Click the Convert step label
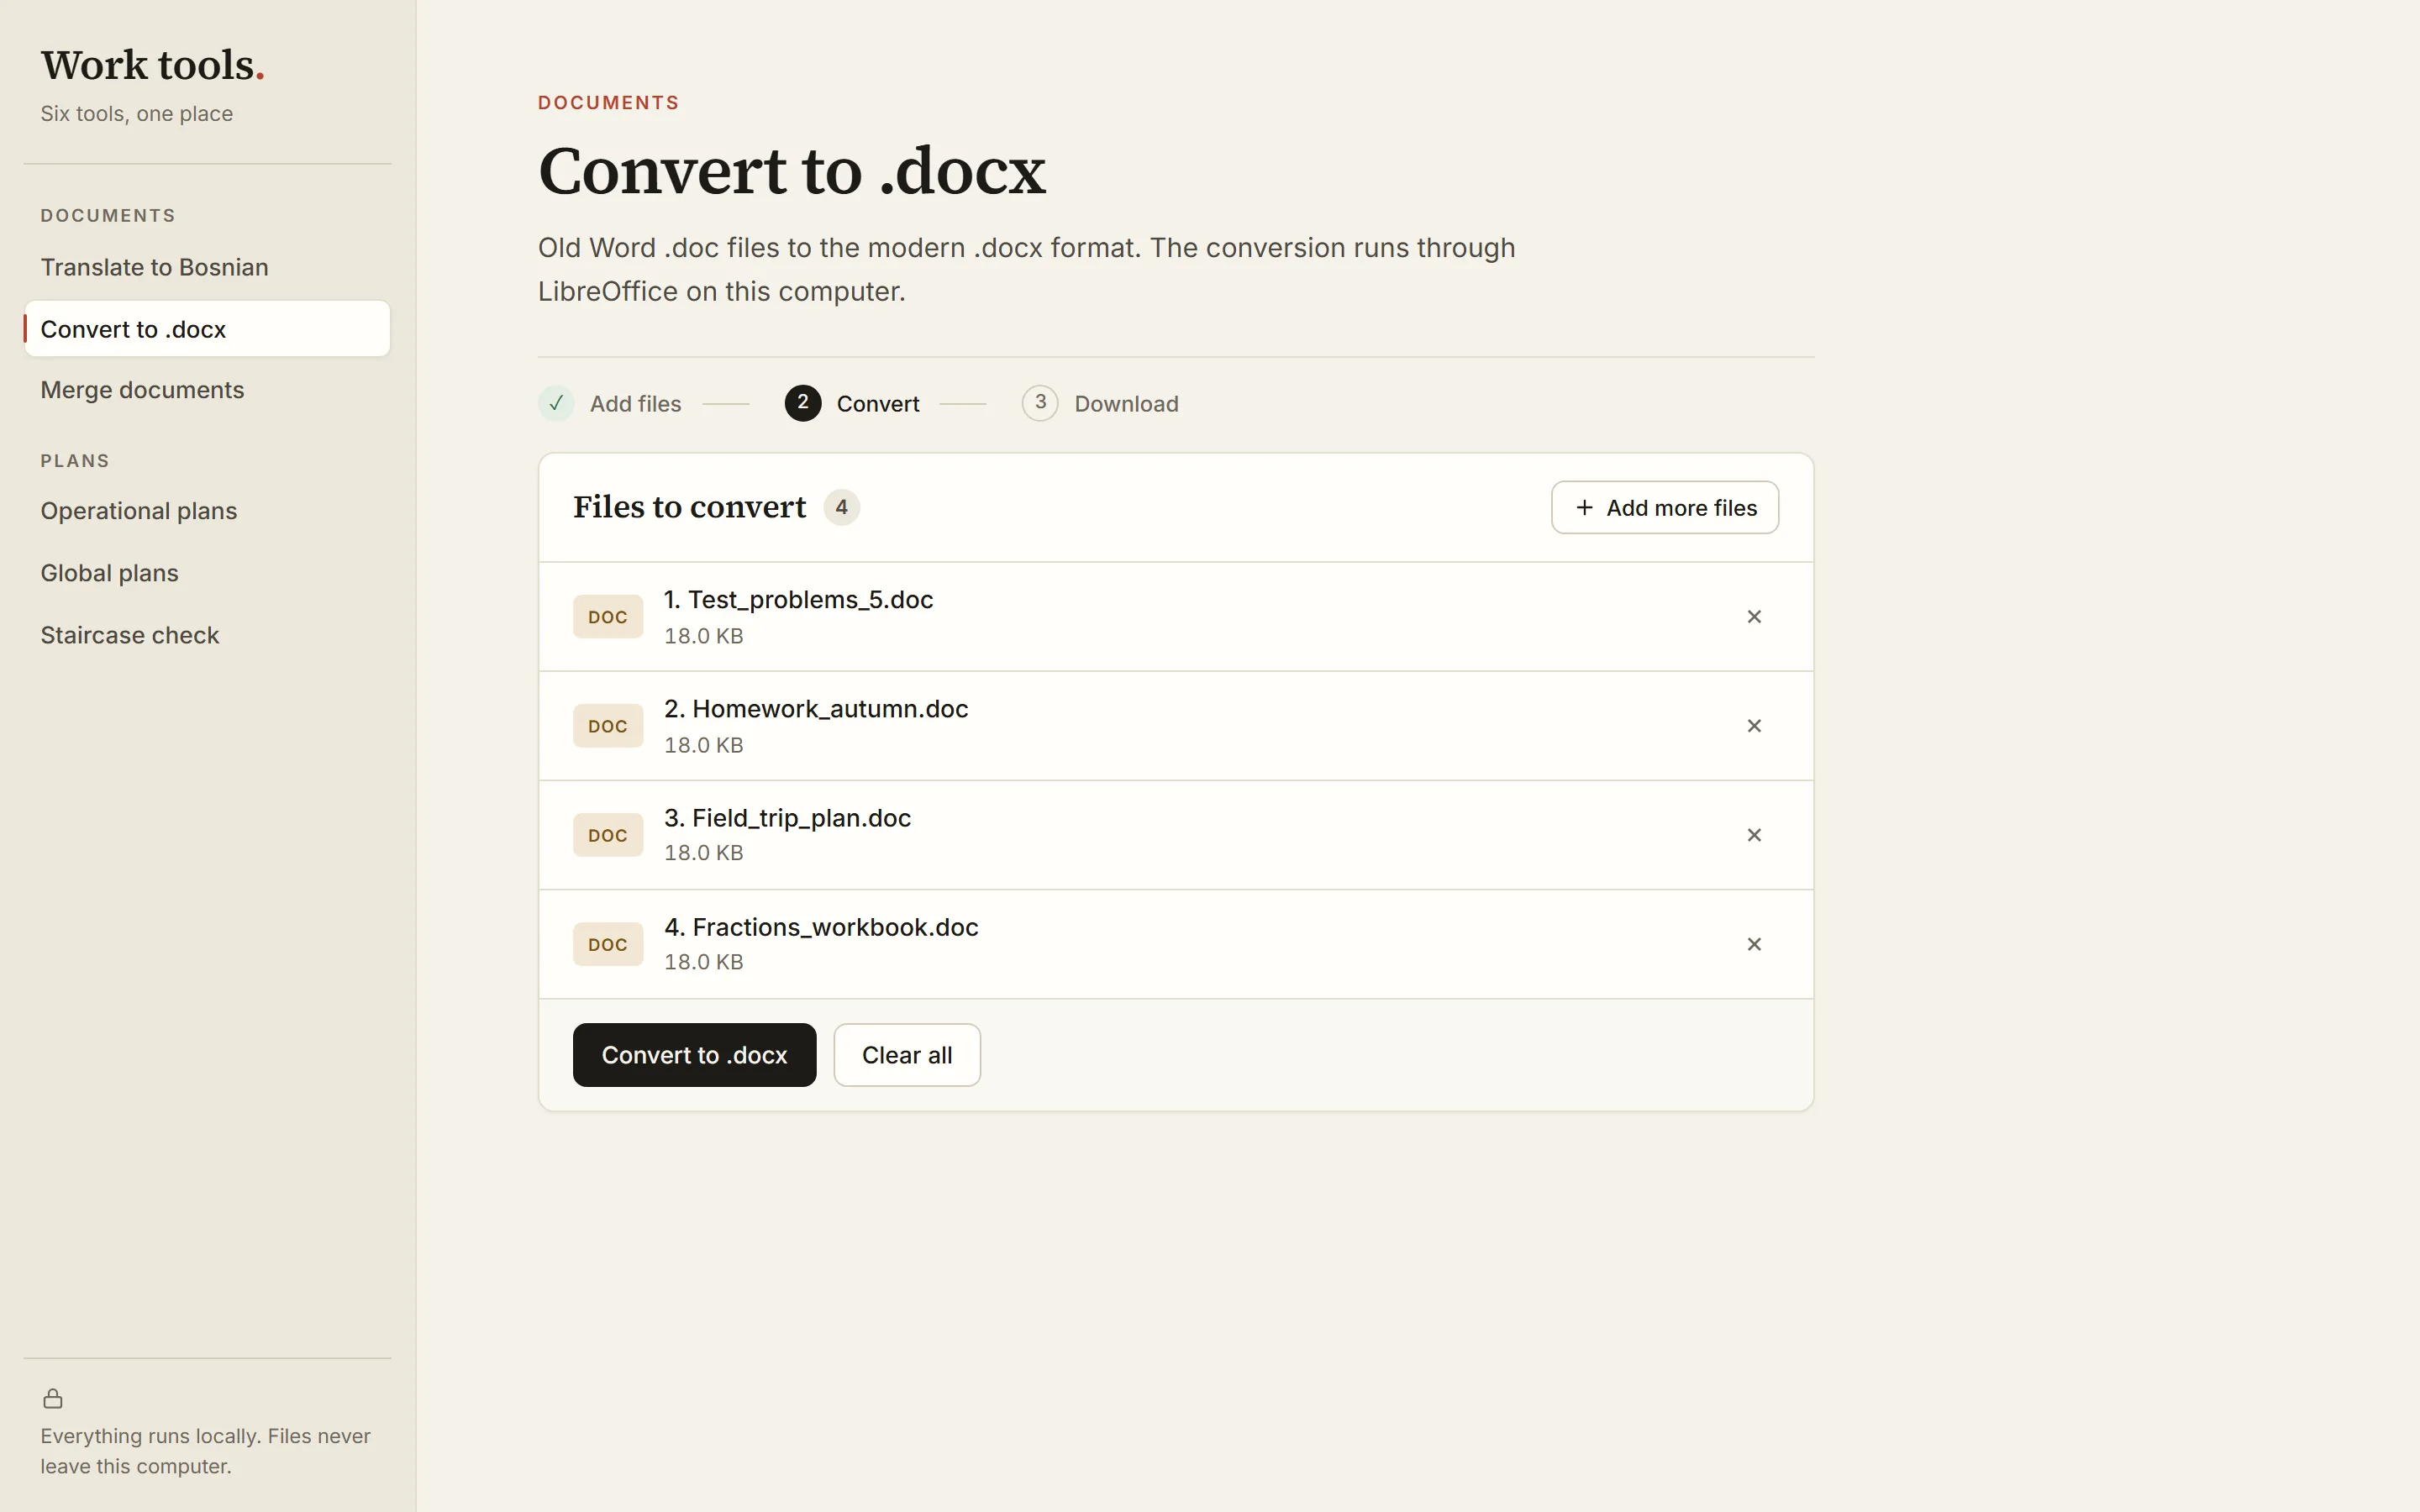2420x1512 pixels. pos(878,404)
